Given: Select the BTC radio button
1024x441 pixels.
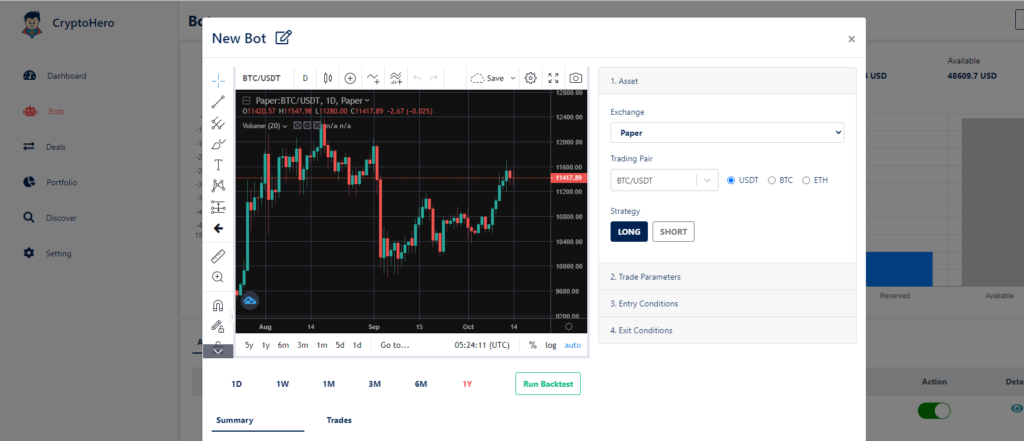Looking at the screenshot, I should coord(772,180).
